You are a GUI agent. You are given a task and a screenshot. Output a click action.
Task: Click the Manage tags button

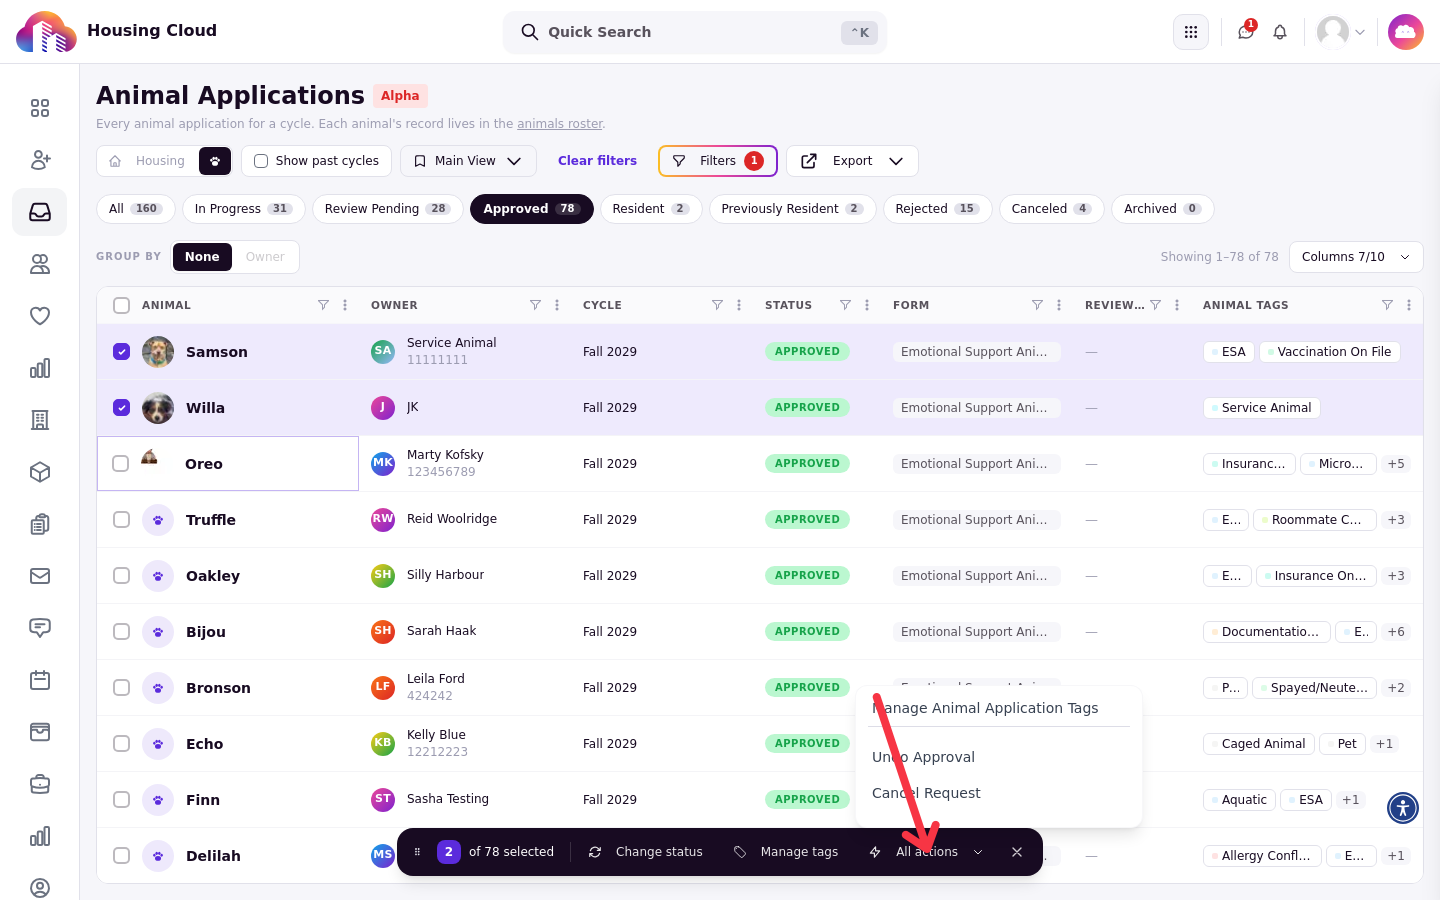tap(786, 852)
